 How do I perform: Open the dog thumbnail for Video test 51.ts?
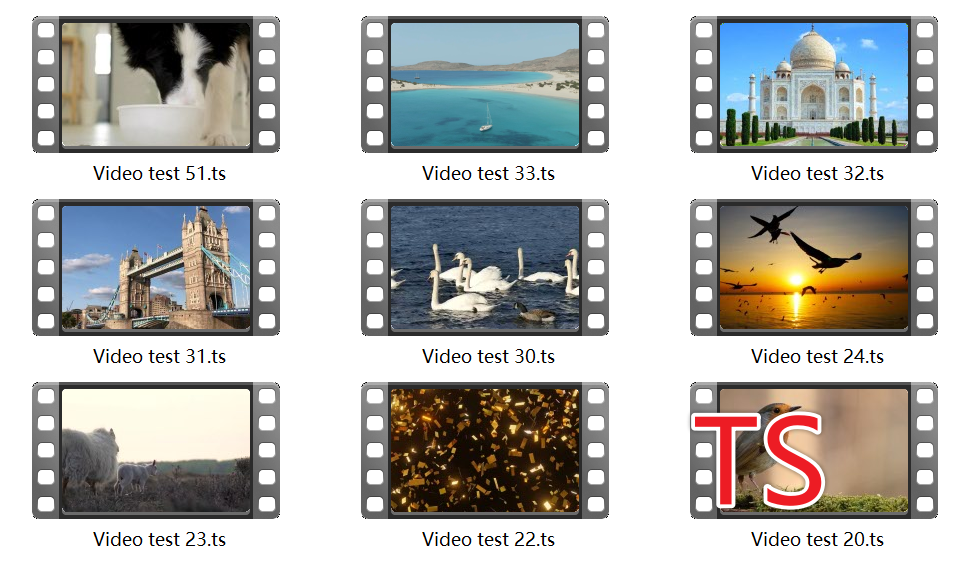[155, 85]
